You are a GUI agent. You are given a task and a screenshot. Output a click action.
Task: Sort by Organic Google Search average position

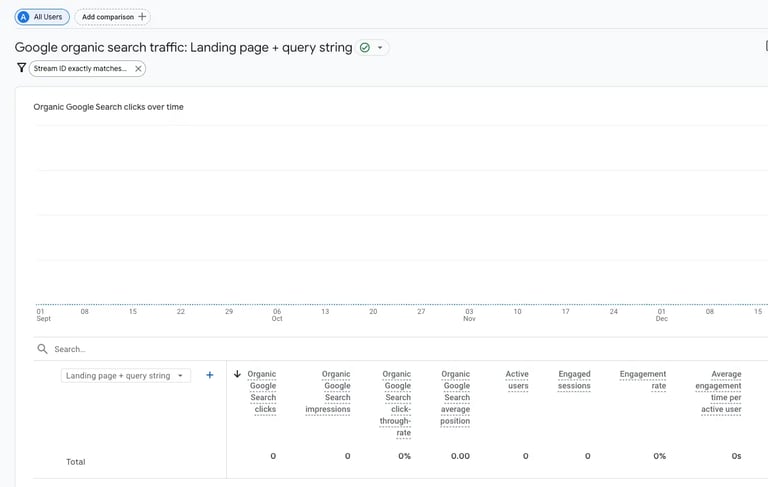[455, 397]
